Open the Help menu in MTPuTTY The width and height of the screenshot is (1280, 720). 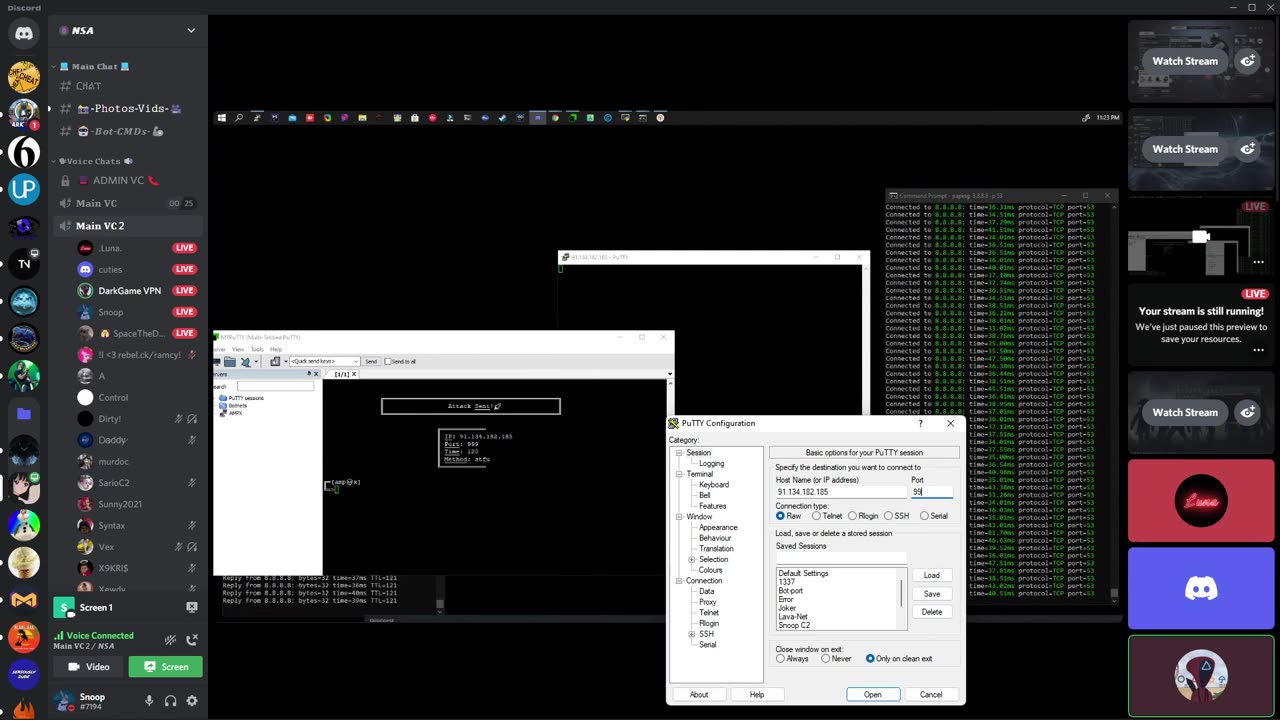tap(276, 349)
